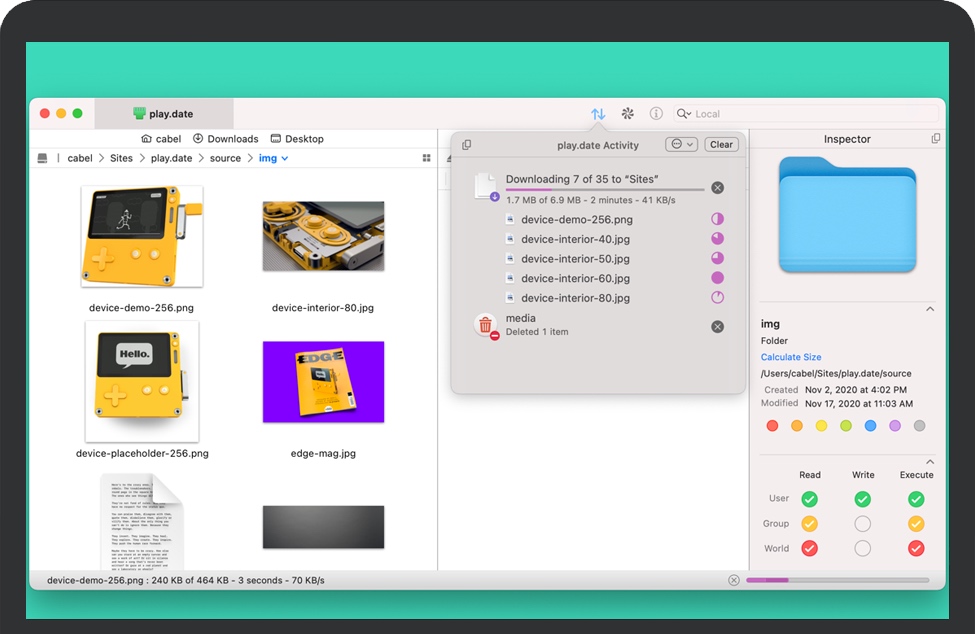Detach the Inspector panel with its pop-out icon
Image resolution: width=975 pixels, height=634 pixels.
tap(935, 139)
